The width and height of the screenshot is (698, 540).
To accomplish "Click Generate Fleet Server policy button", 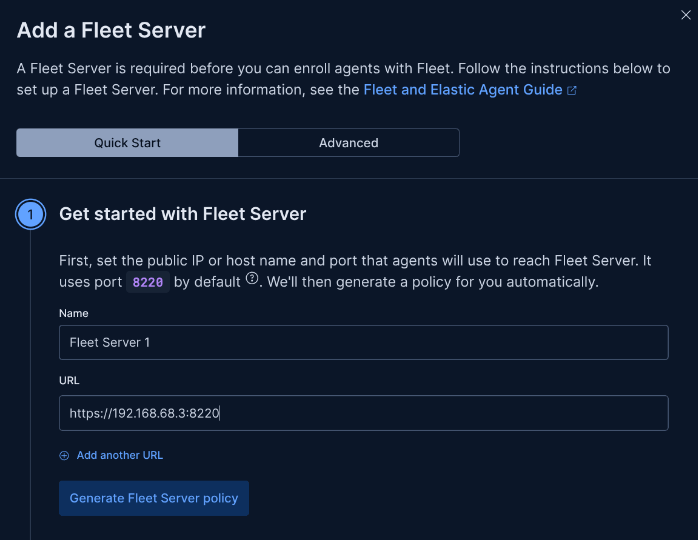I will pyautogui.click(x=154, y=498).
